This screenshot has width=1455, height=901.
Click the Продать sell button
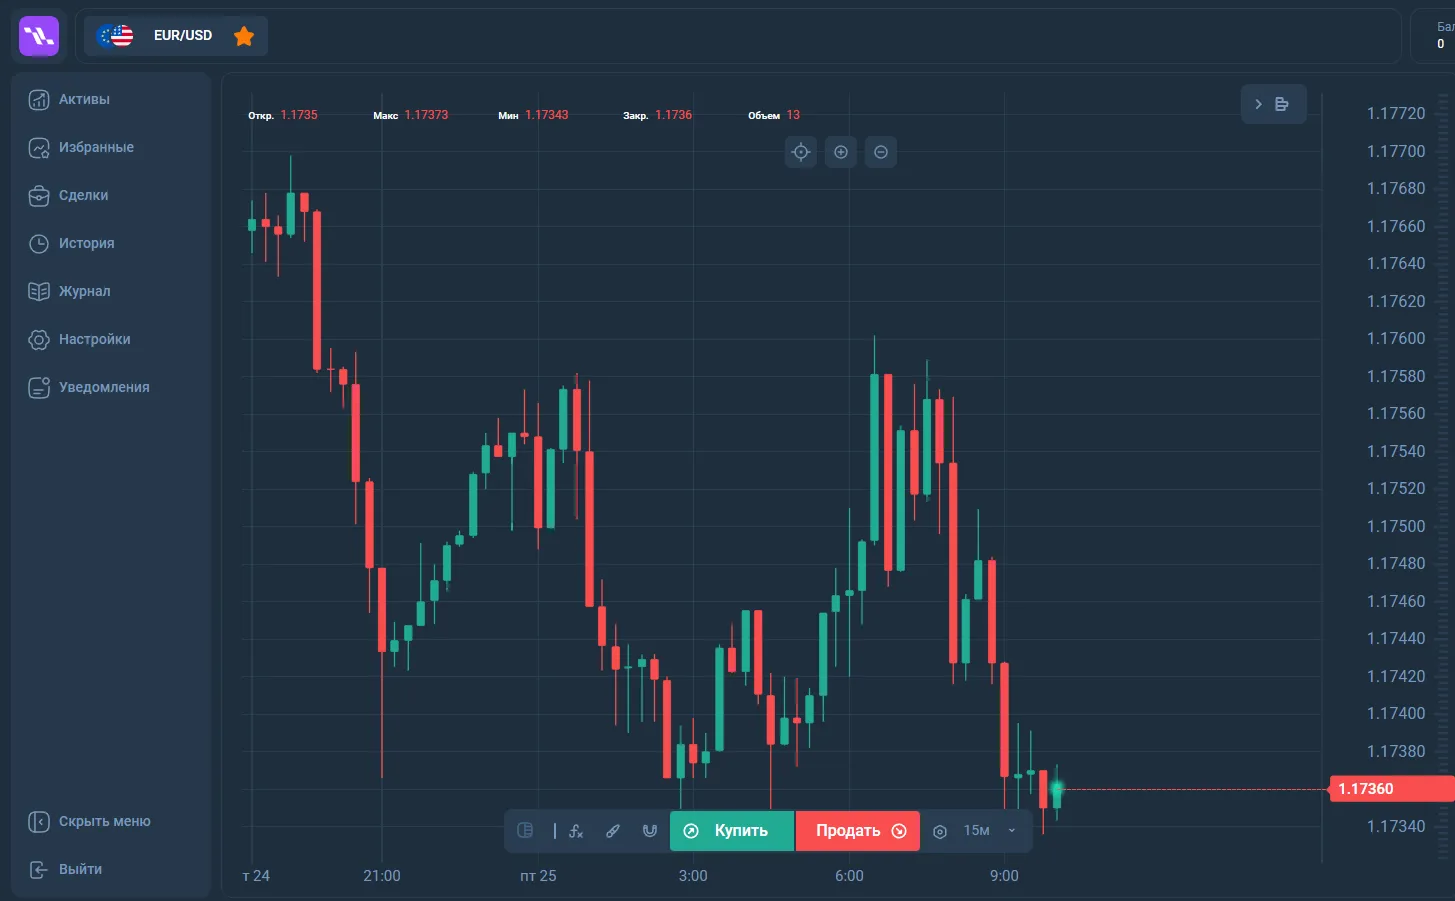point(858,831)
